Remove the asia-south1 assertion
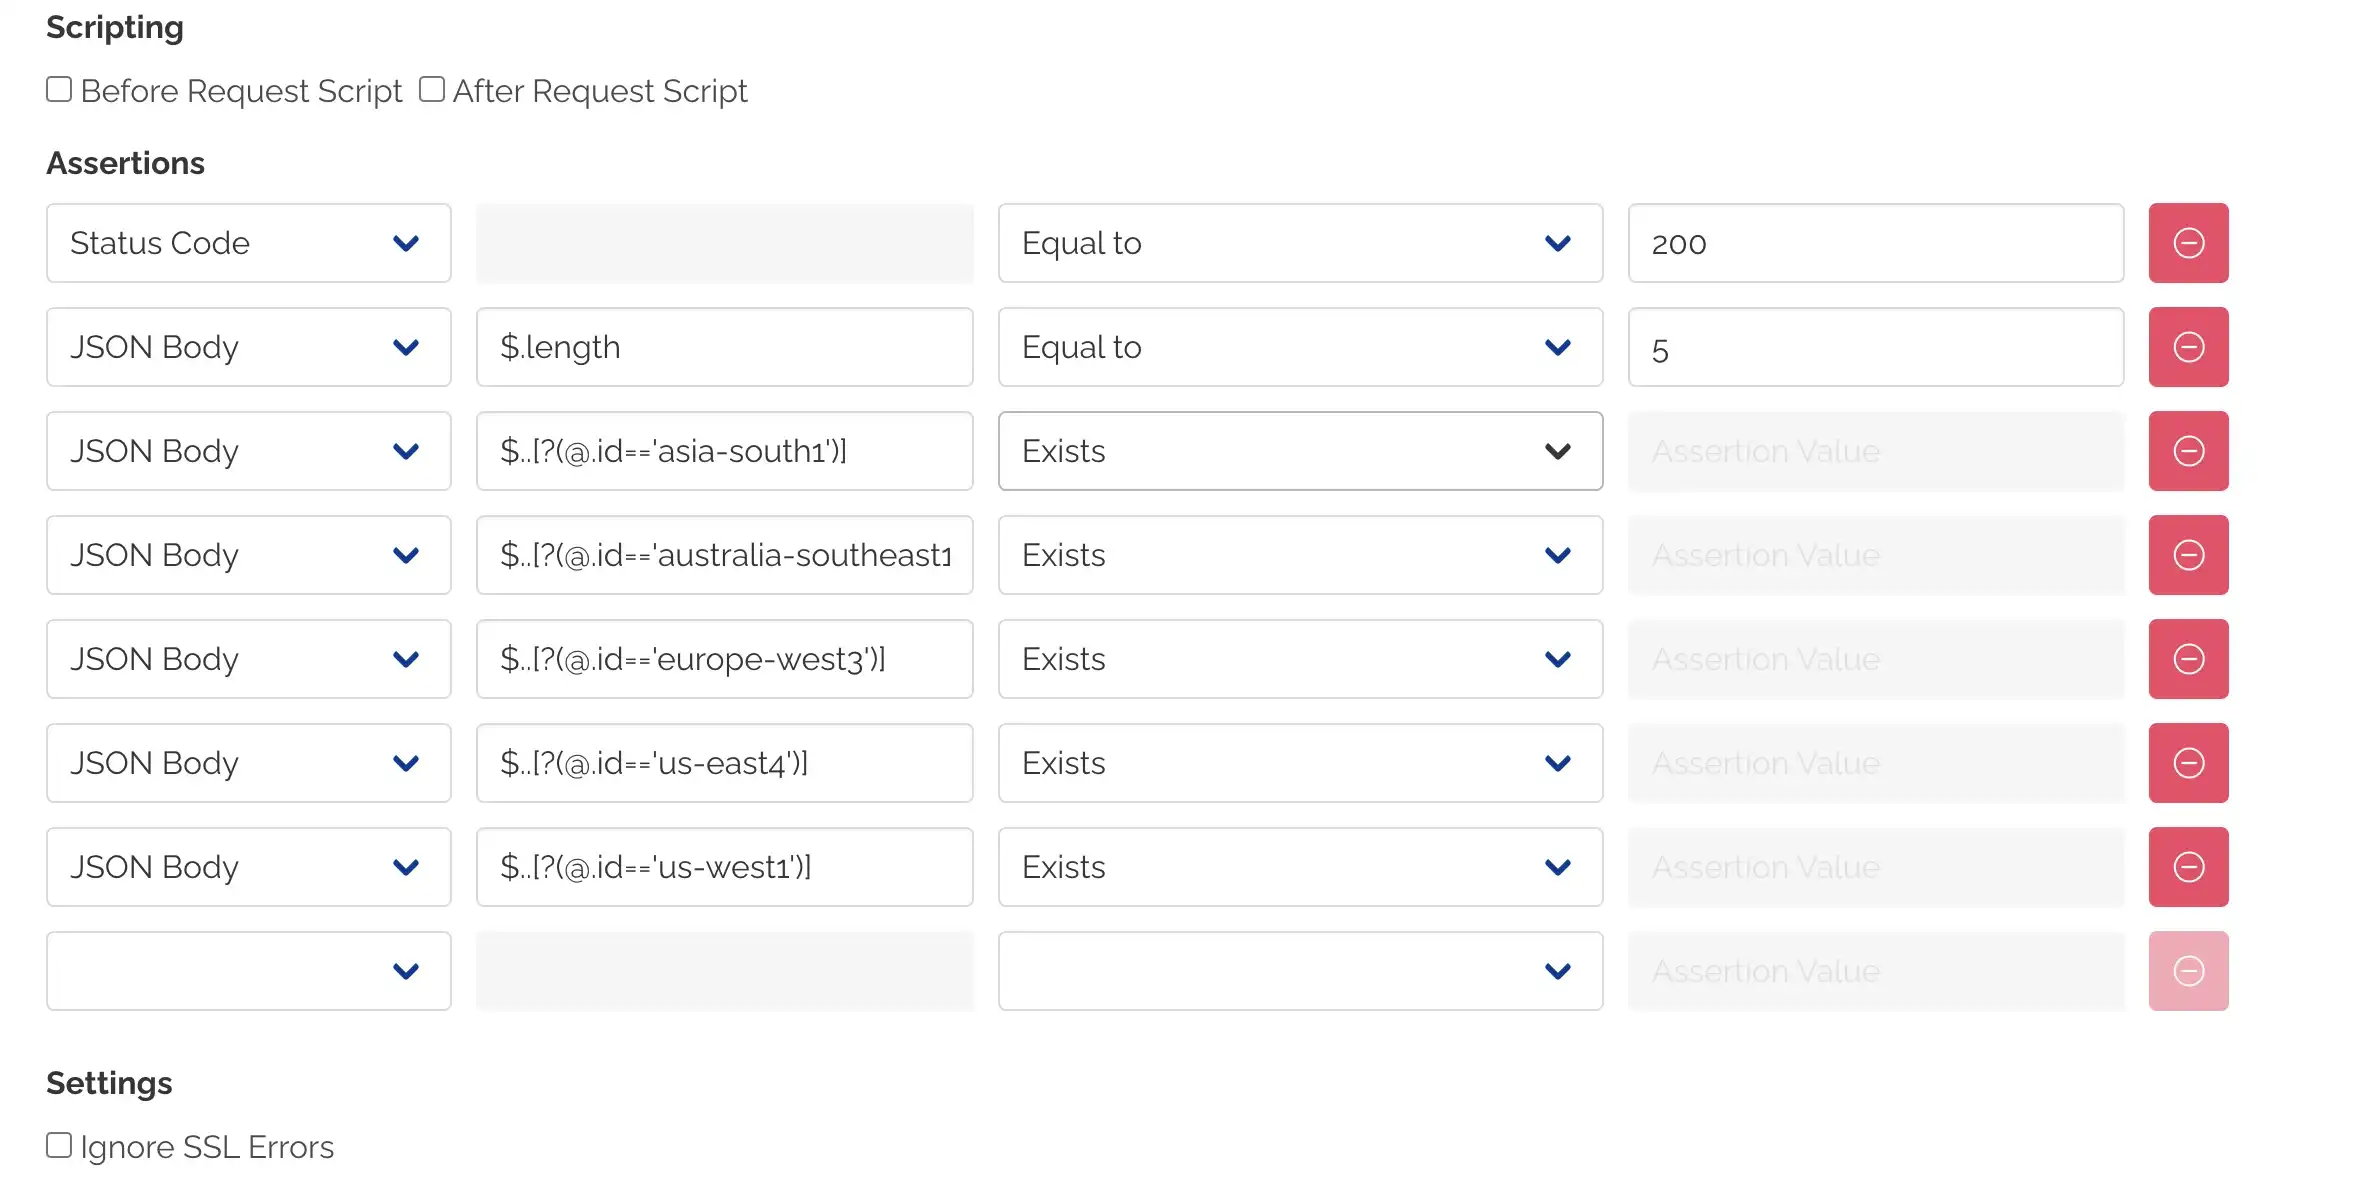 (2188, 451)
